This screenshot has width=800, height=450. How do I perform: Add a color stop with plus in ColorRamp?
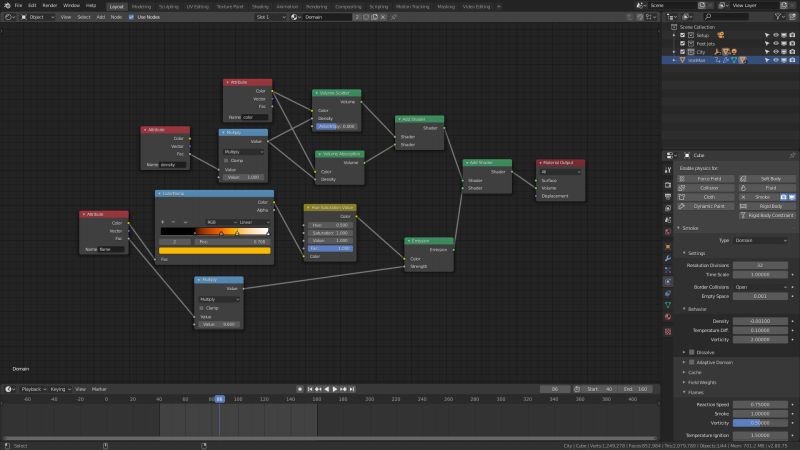pyautogui.click(x=163, y=222)
